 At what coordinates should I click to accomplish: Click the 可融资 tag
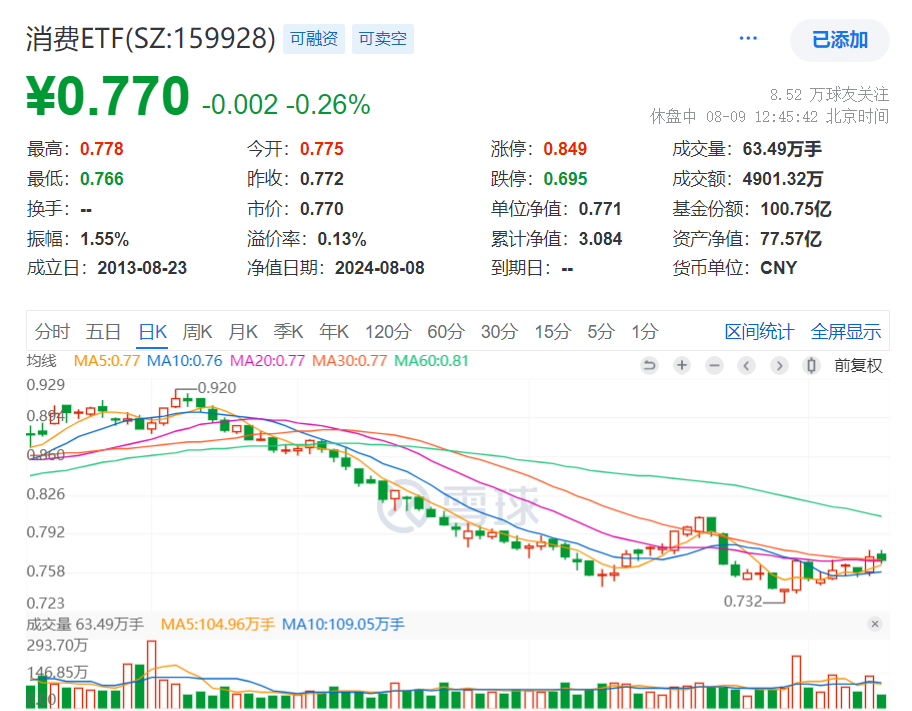pos(314,39)
